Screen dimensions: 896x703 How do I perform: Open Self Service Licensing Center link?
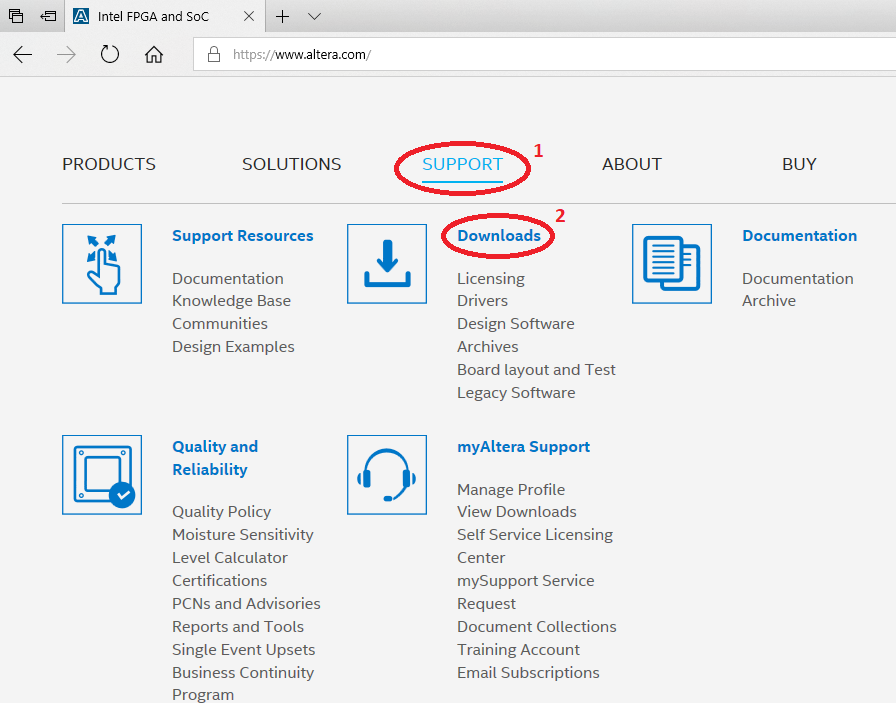pyautogui.click(x=535, y=546)
